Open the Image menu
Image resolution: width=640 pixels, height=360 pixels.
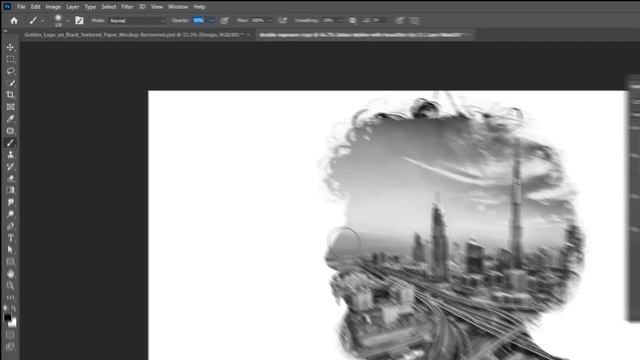click(53, 7)
